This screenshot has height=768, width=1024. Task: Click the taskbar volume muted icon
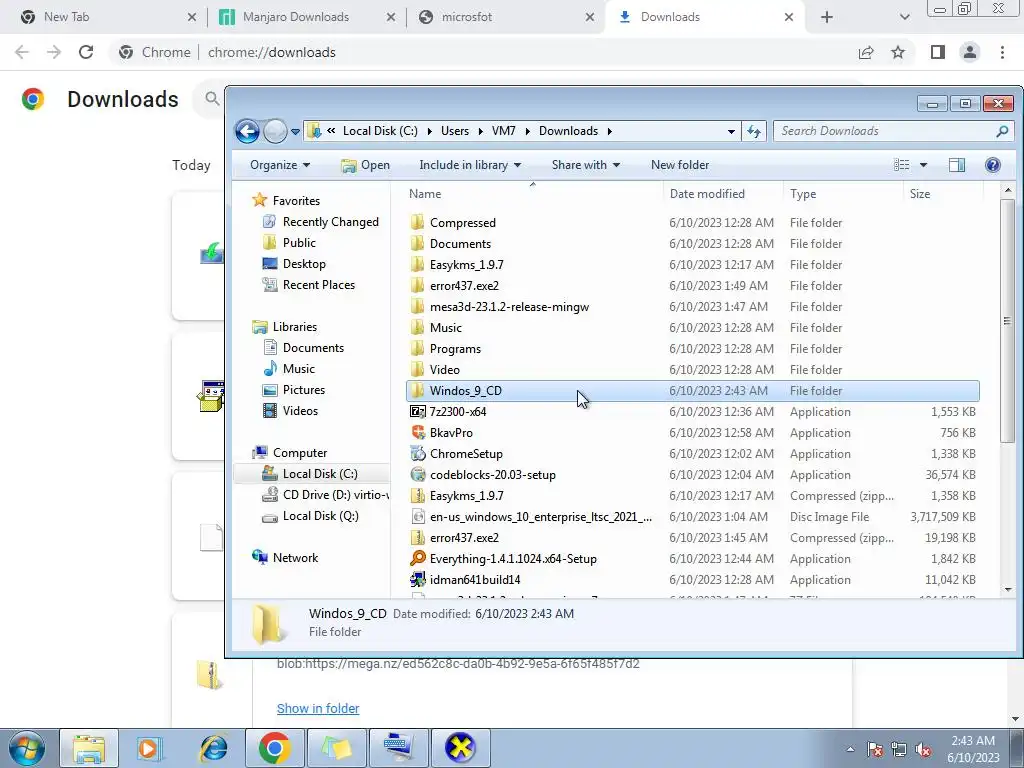923,750
